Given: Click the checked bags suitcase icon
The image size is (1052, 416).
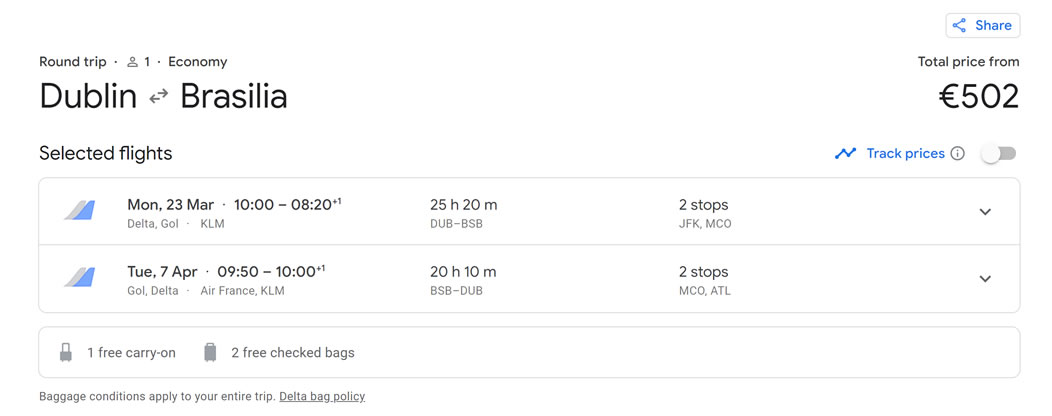Looking at the screenshot, I should [210, 353].
